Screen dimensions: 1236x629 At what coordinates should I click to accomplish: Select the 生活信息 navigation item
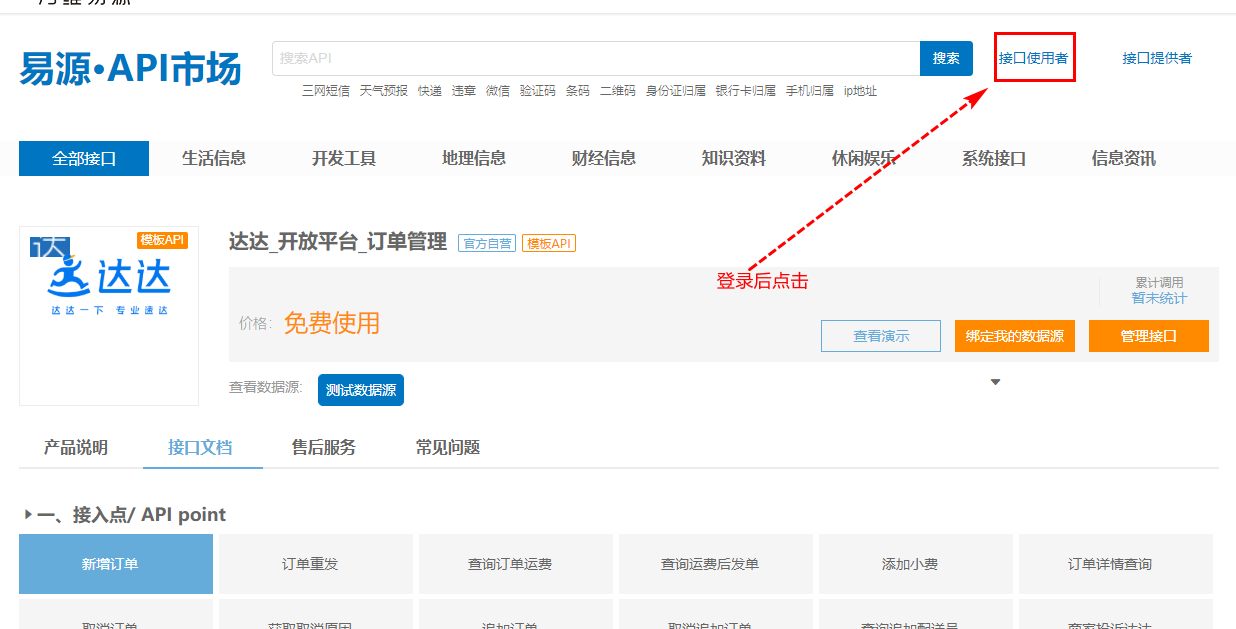(x=214, y=158)
